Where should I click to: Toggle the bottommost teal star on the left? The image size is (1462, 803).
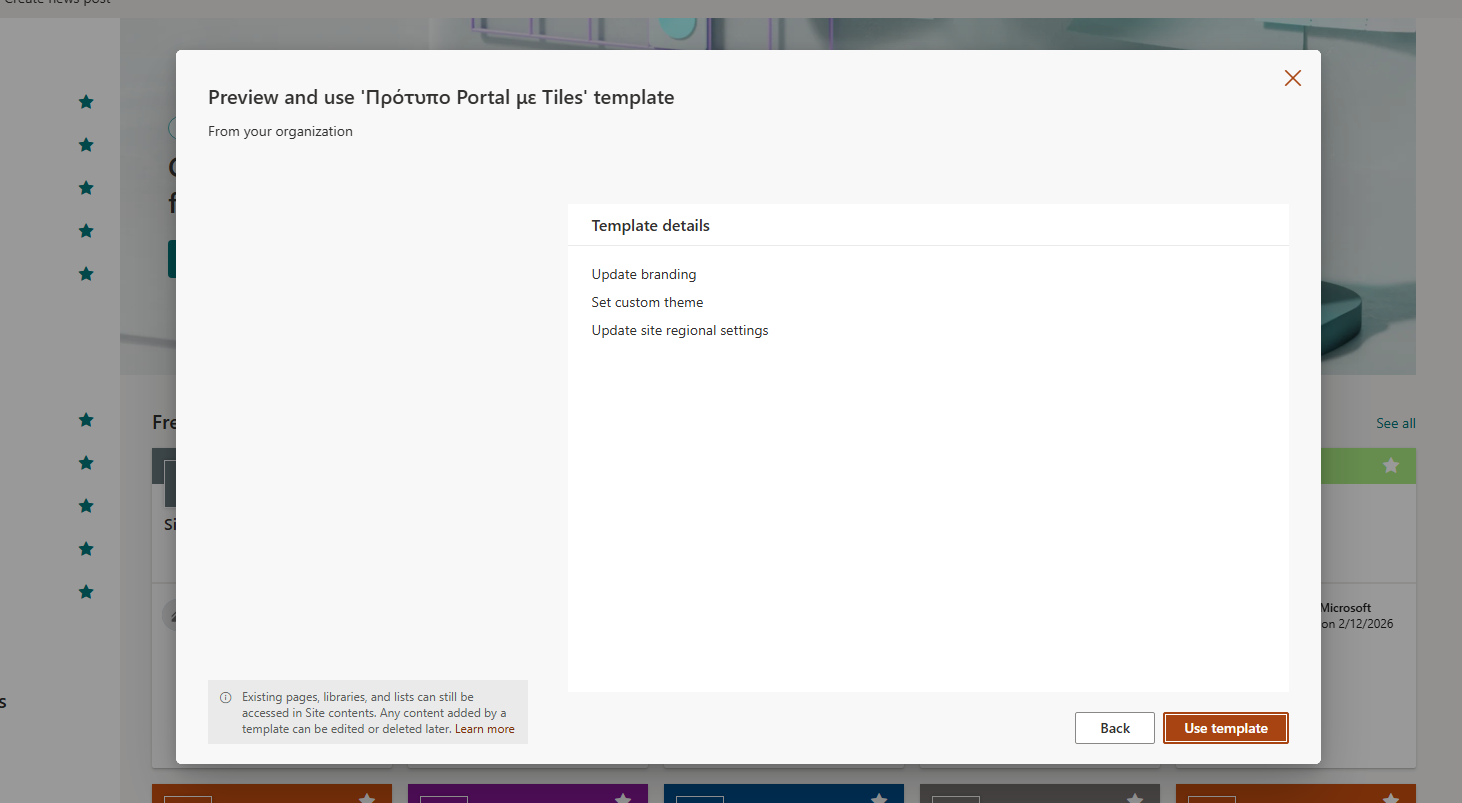(x=86, y=592)
